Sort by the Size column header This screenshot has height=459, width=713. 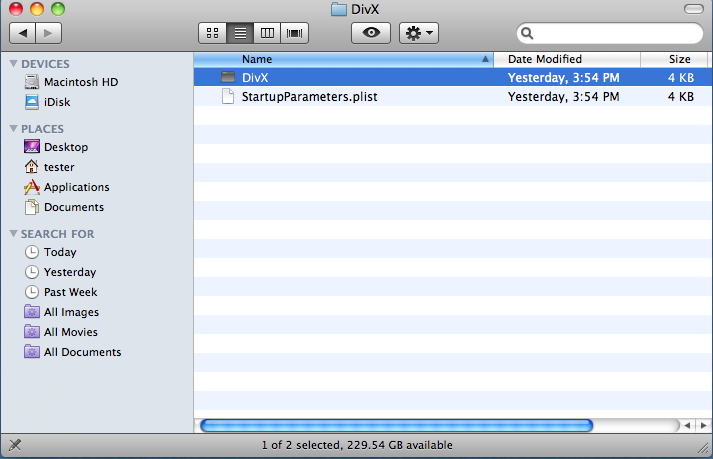[x=674, y=60]
